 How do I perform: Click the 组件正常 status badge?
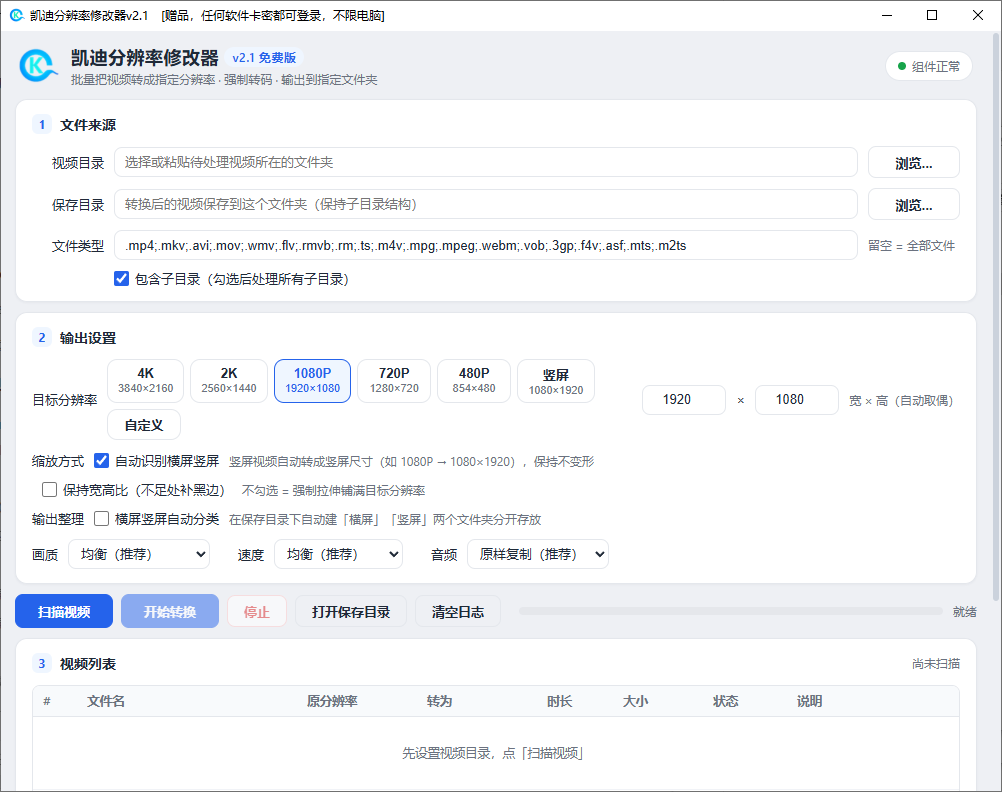[x=929, y=66]
